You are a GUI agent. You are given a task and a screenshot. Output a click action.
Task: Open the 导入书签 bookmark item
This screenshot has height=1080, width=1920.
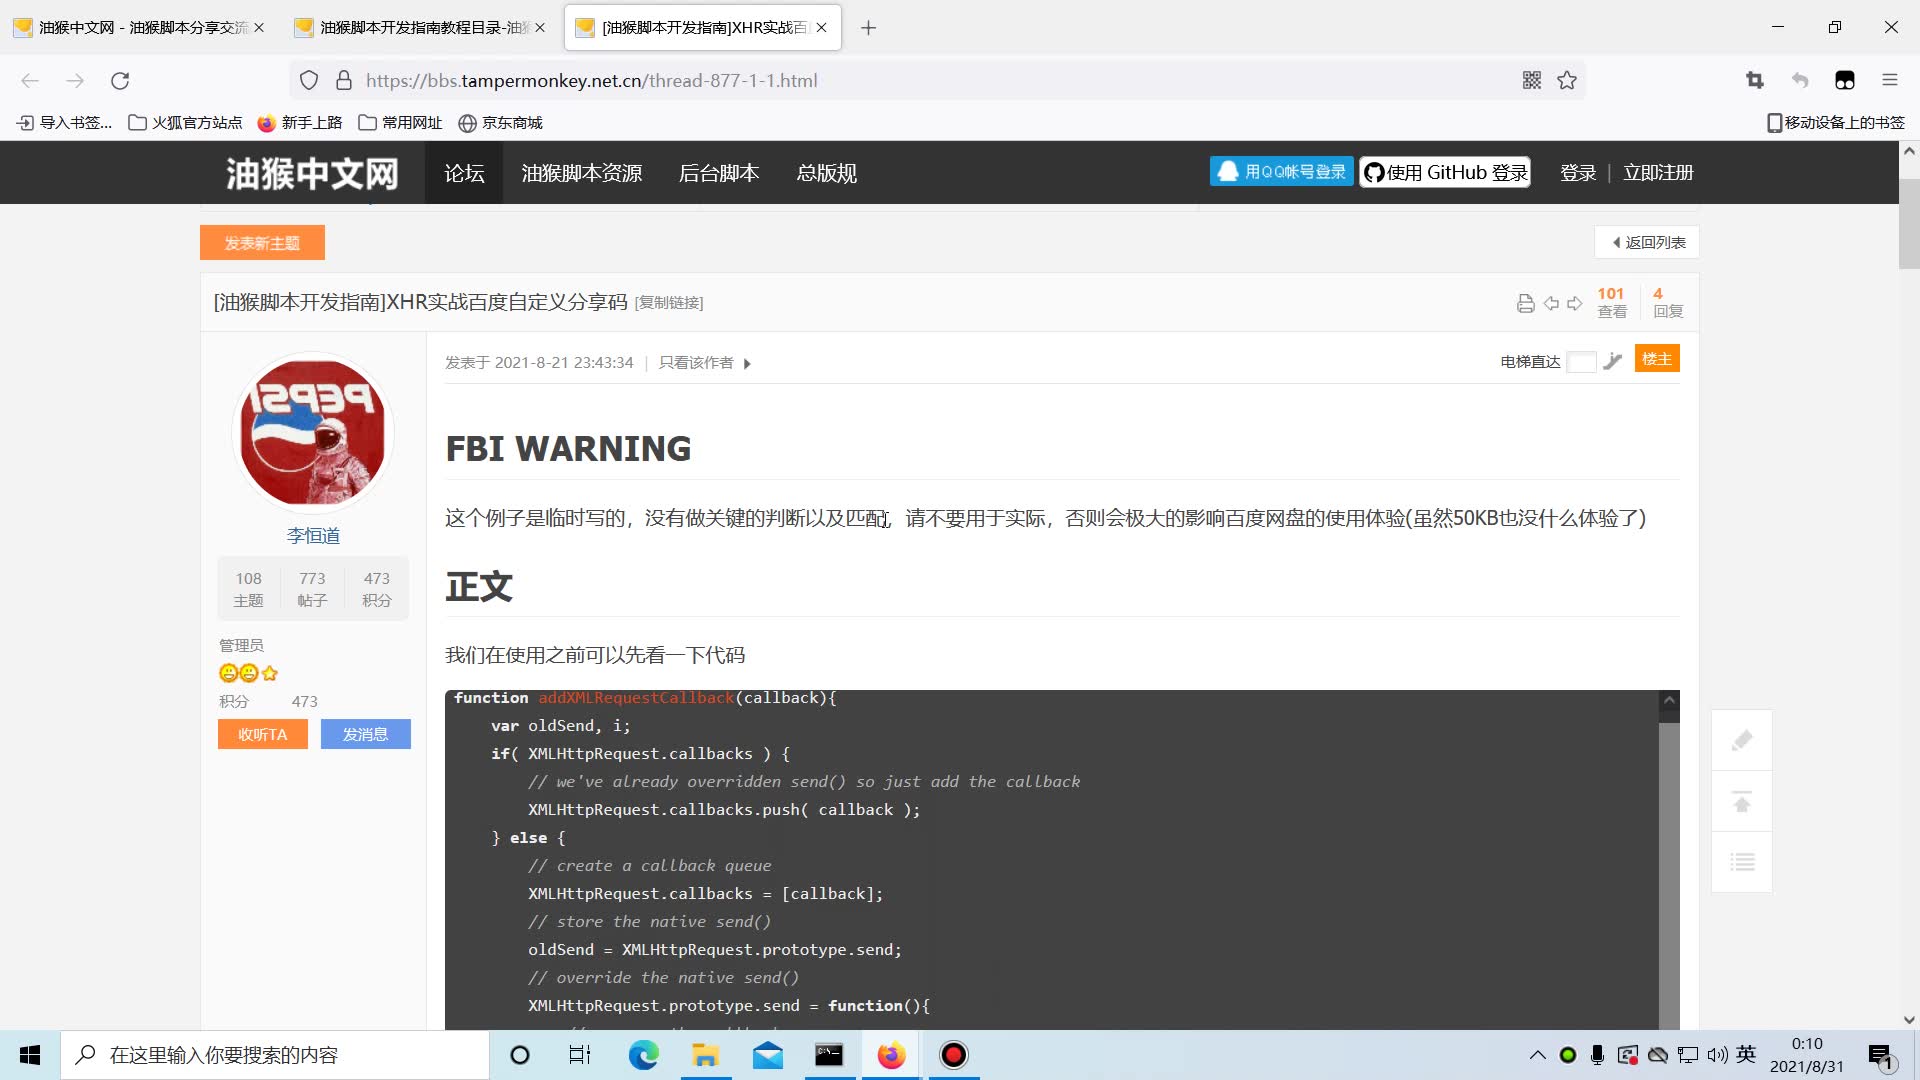pyautogui.click(x=65, y=123)
